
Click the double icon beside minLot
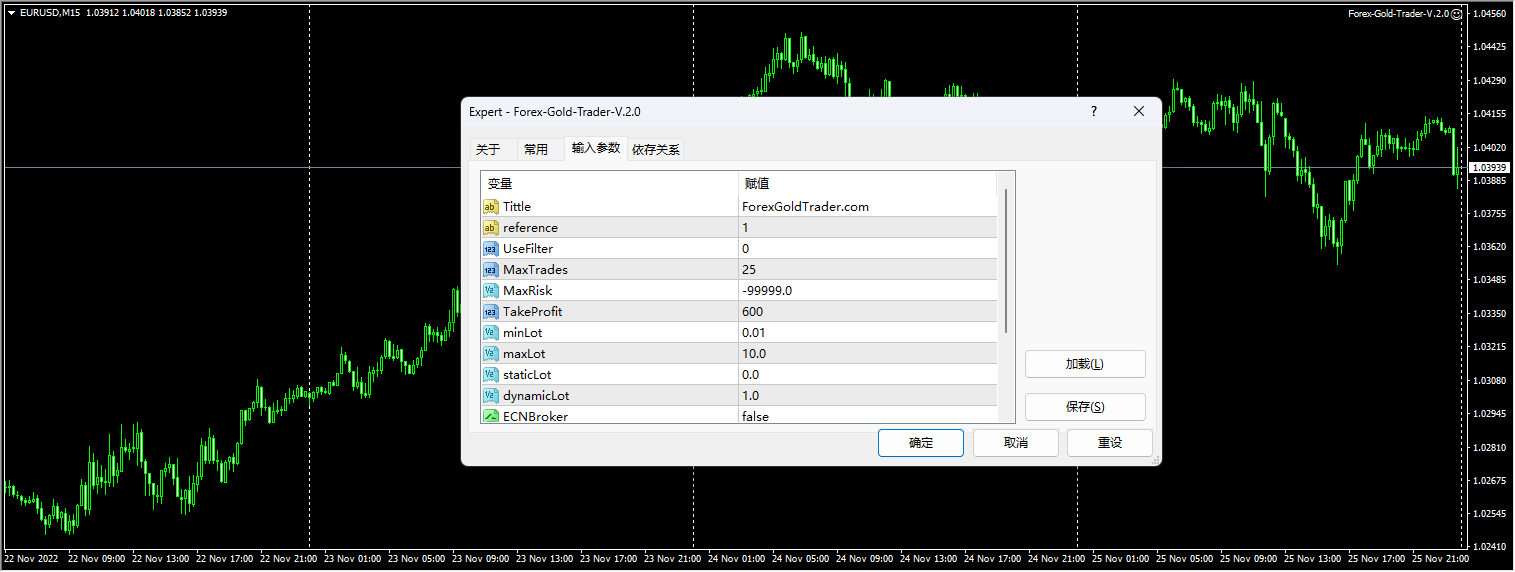click(491, 333)
